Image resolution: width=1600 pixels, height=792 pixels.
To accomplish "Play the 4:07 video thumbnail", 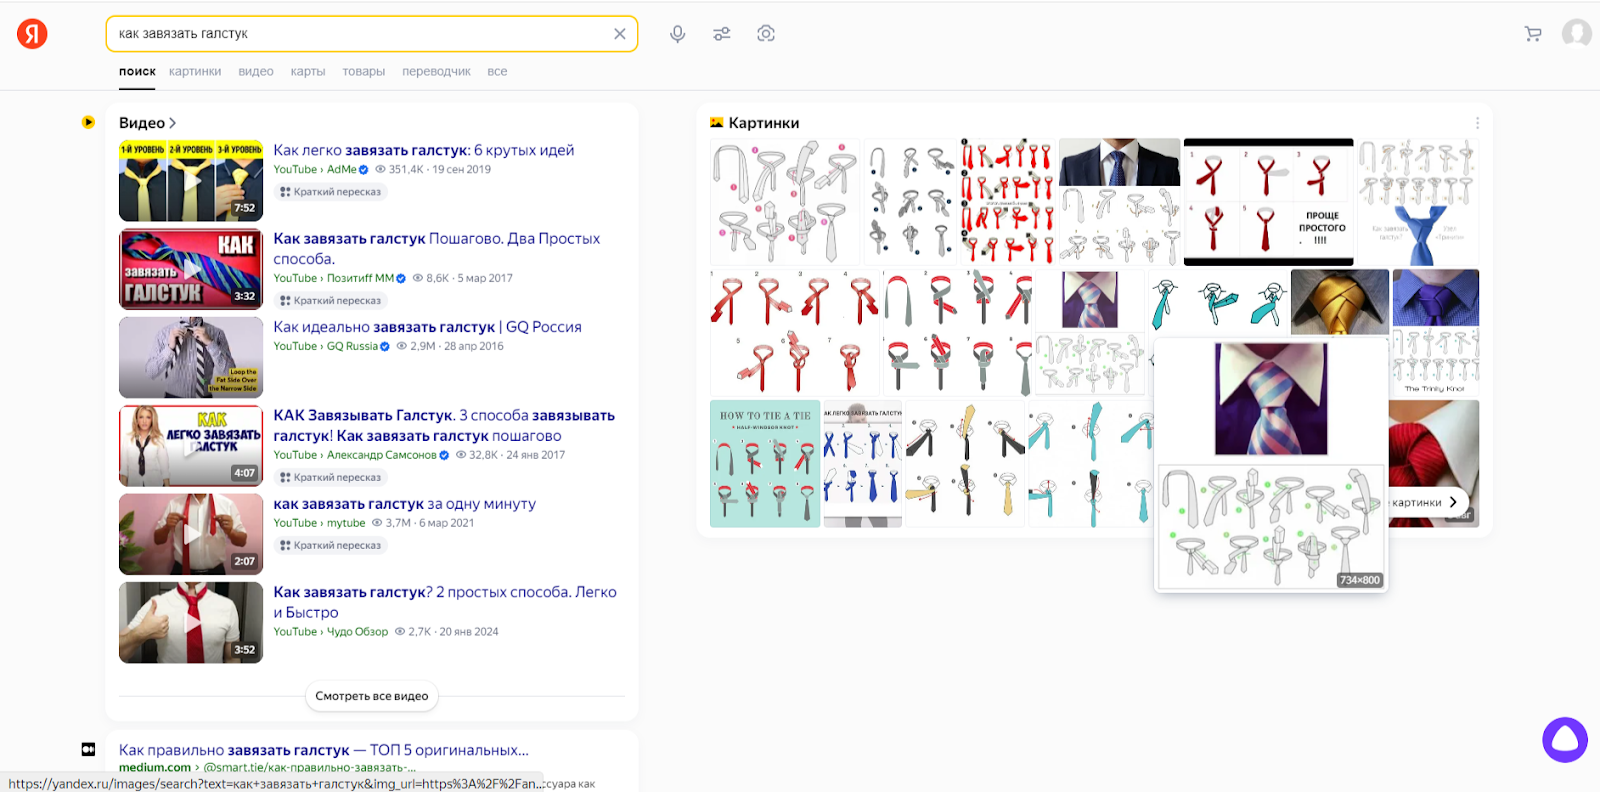I will coord(191,446).
